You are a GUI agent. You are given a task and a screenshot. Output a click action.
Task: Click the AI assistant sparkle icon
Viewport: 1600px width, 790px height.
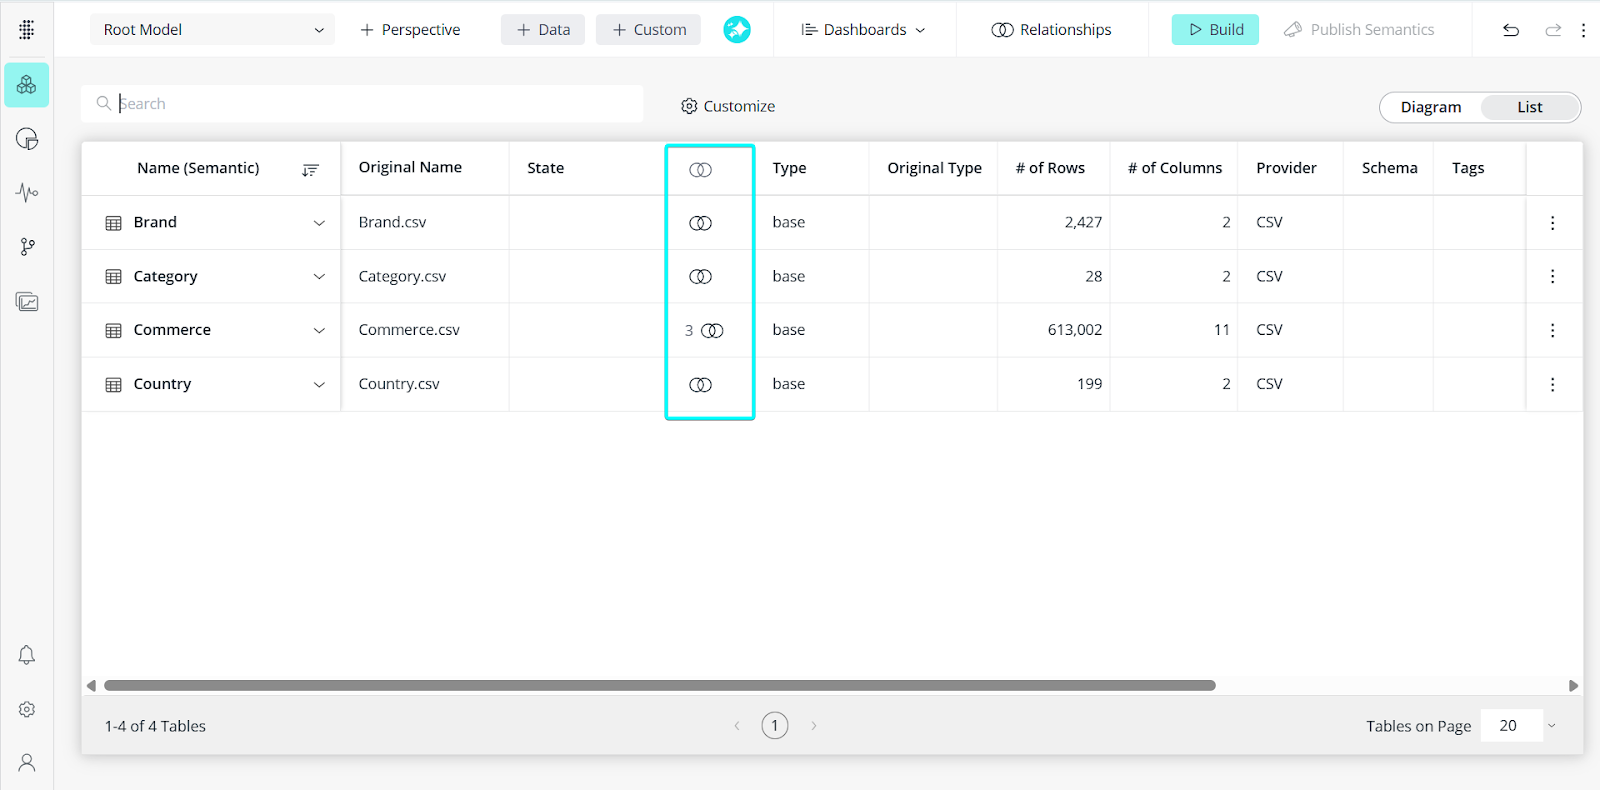(737, 30)
